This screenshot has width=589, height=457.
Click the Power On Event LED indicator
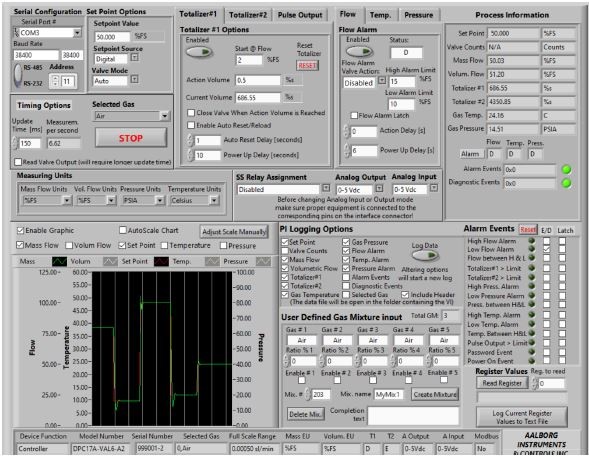coord(532,360)
